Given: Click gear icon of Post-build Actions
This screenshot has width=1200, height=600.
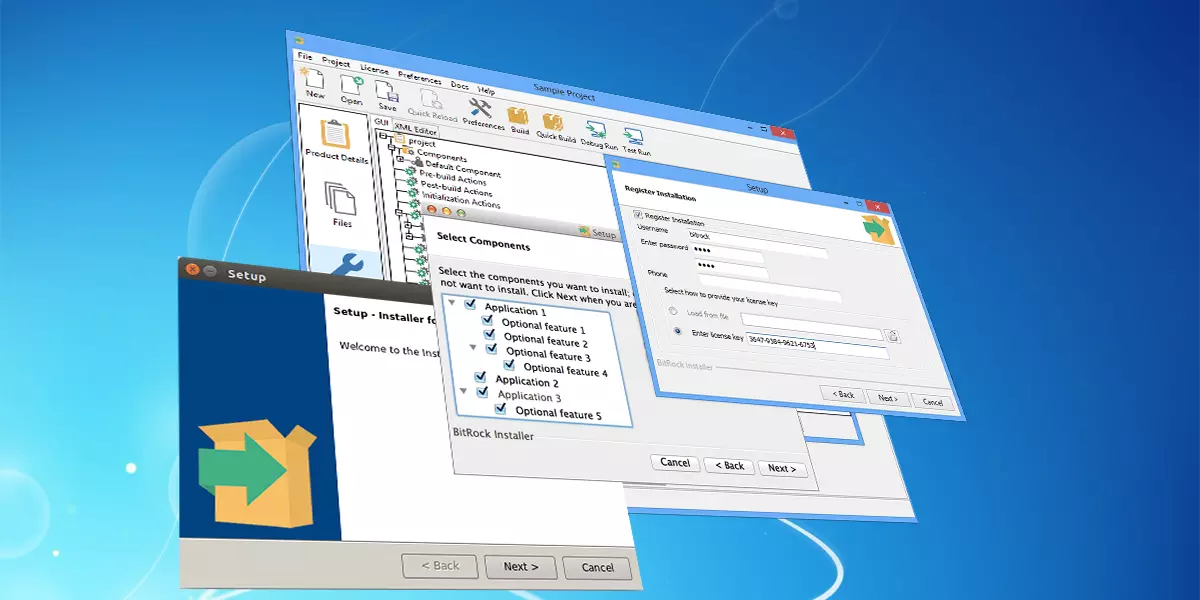Looking at the screenshot, I should 410,184.
